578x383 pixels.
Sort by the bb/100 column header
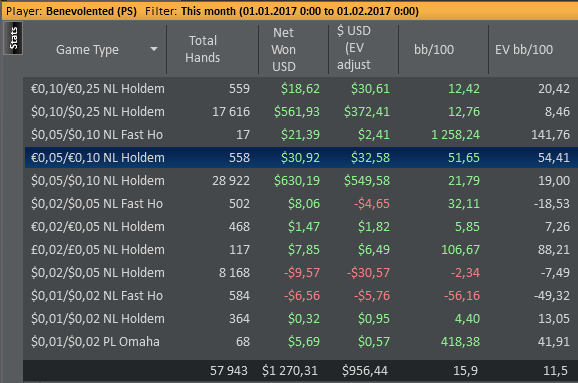[x=434, y=49]
